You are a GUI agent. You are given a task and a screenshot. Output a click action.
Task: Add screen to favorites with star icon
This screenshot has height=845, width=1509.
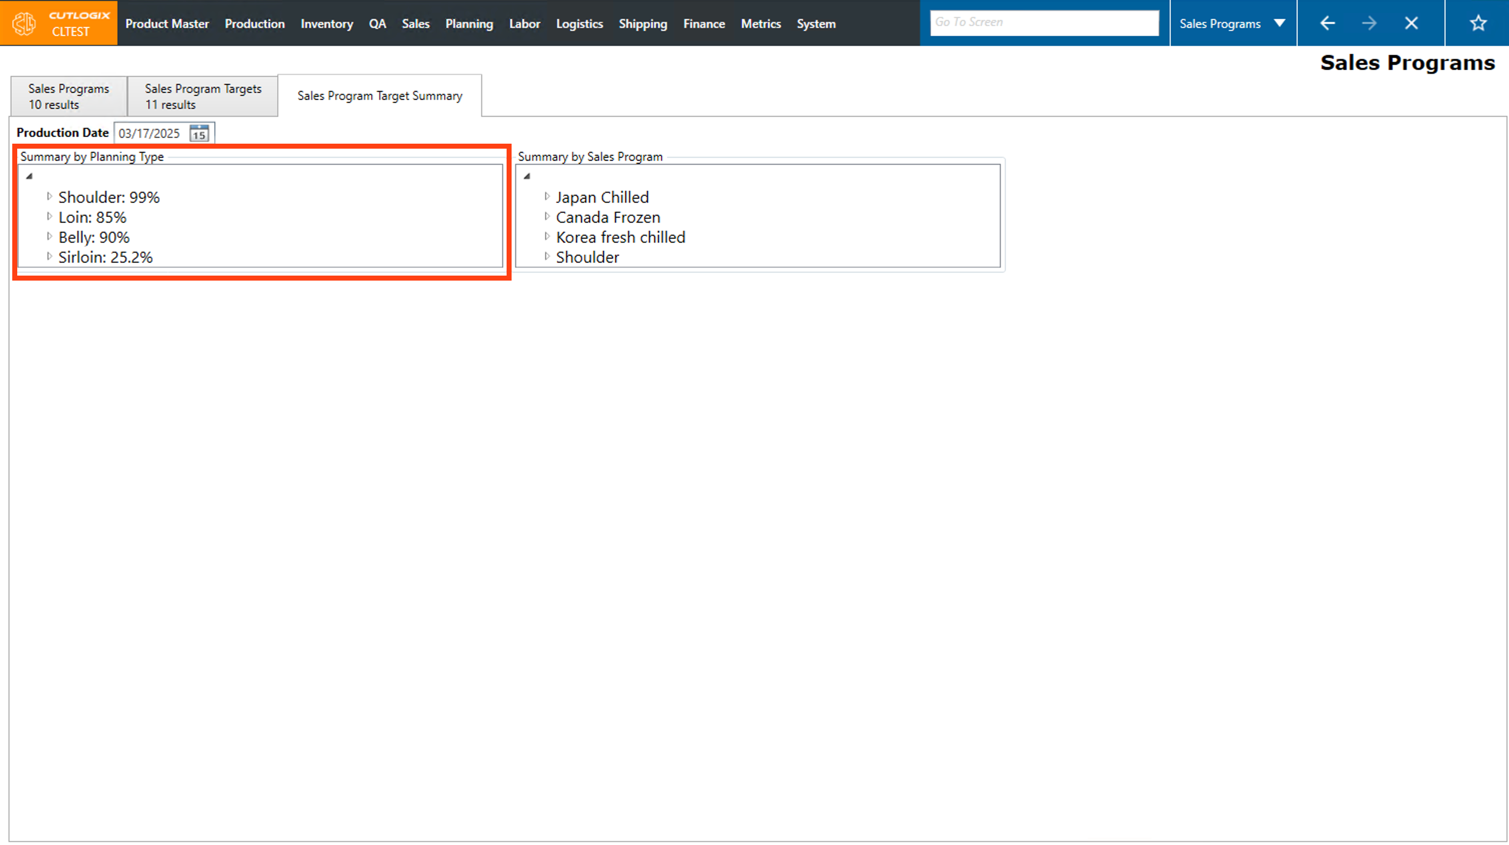coord(1478,23)
